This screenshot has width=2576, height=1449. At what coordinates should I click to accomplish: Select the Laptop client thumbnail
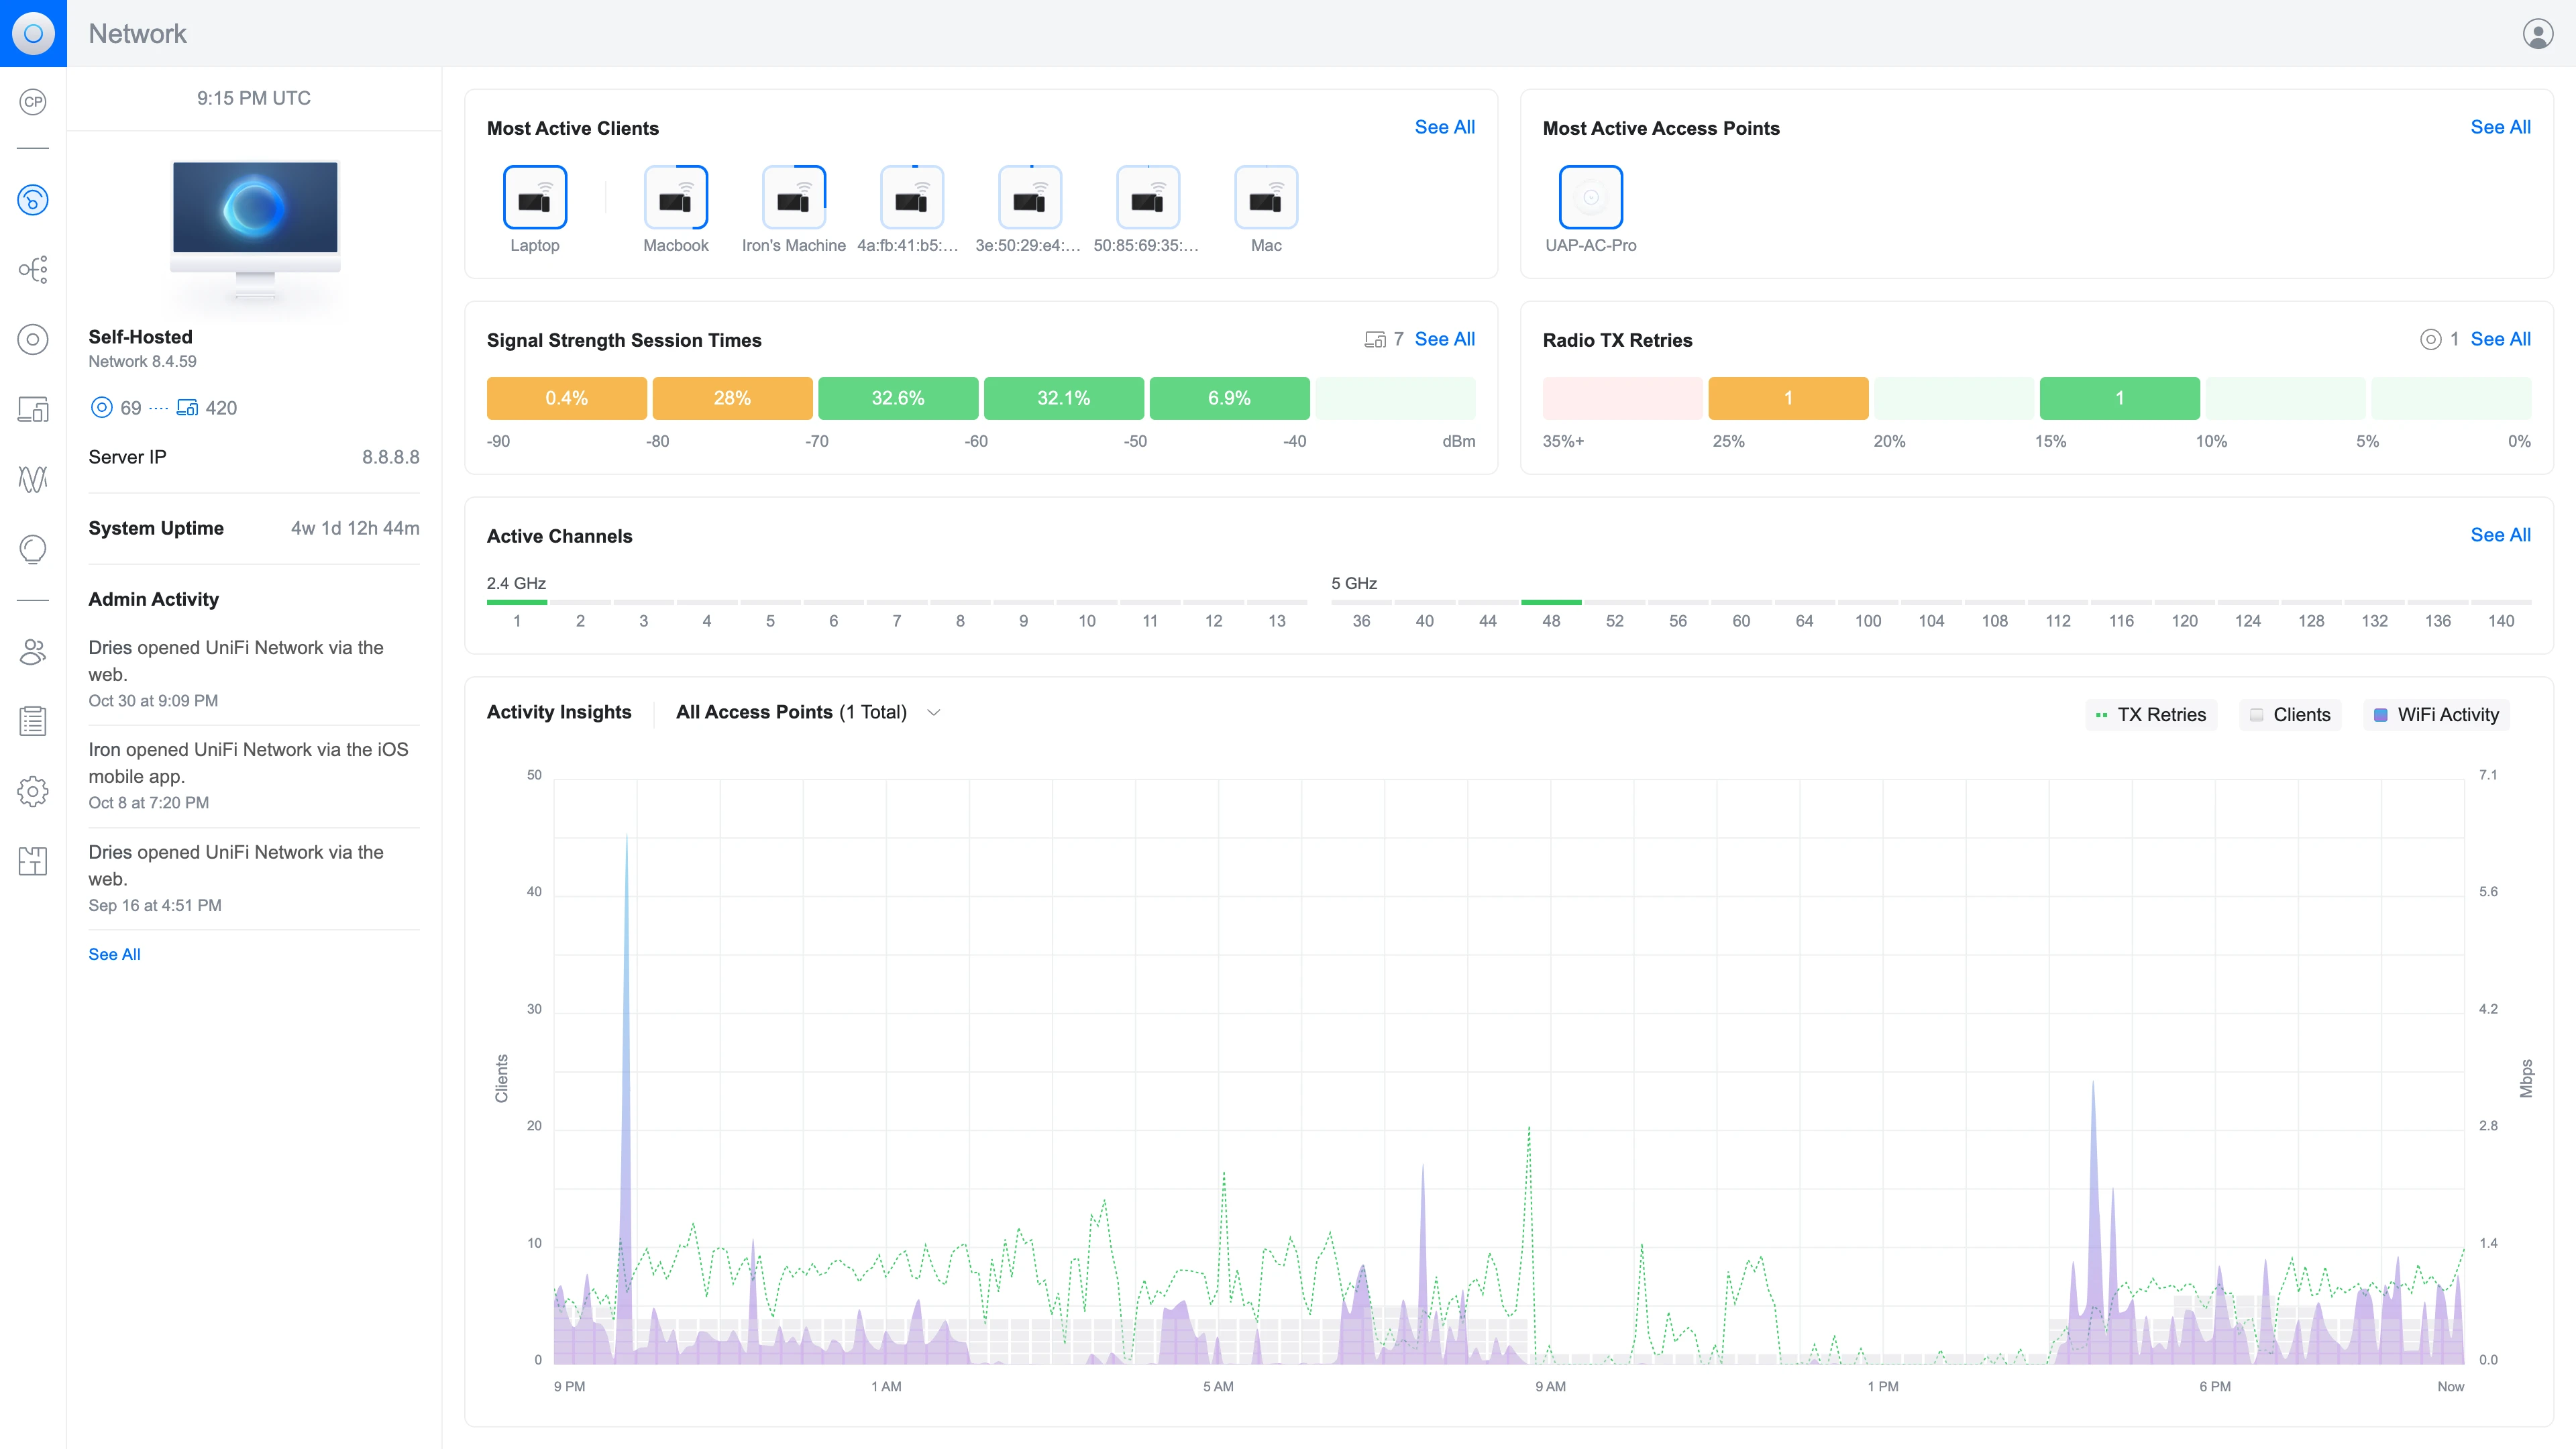[534, 198]
